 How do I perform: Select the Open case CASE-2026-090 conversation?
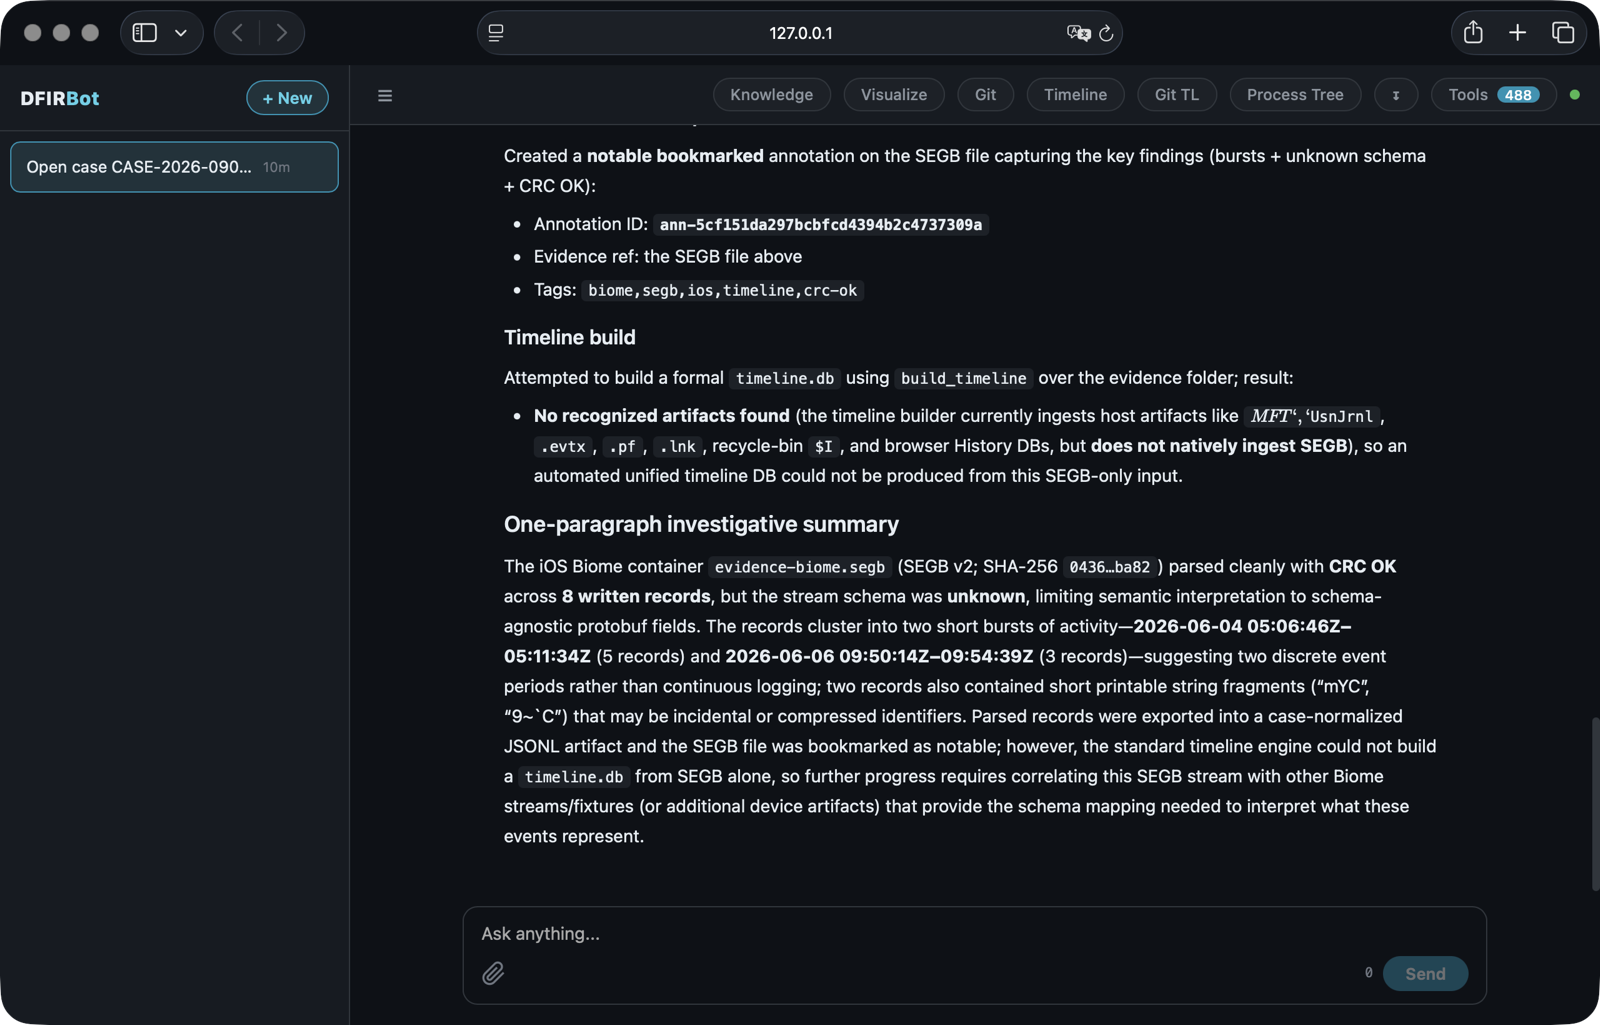pyautogui.click(x=174, y=167)
